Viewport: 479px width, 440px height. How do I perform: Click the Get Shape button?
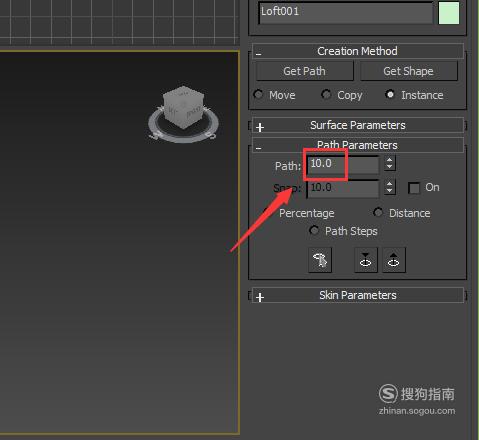[408, 71]
